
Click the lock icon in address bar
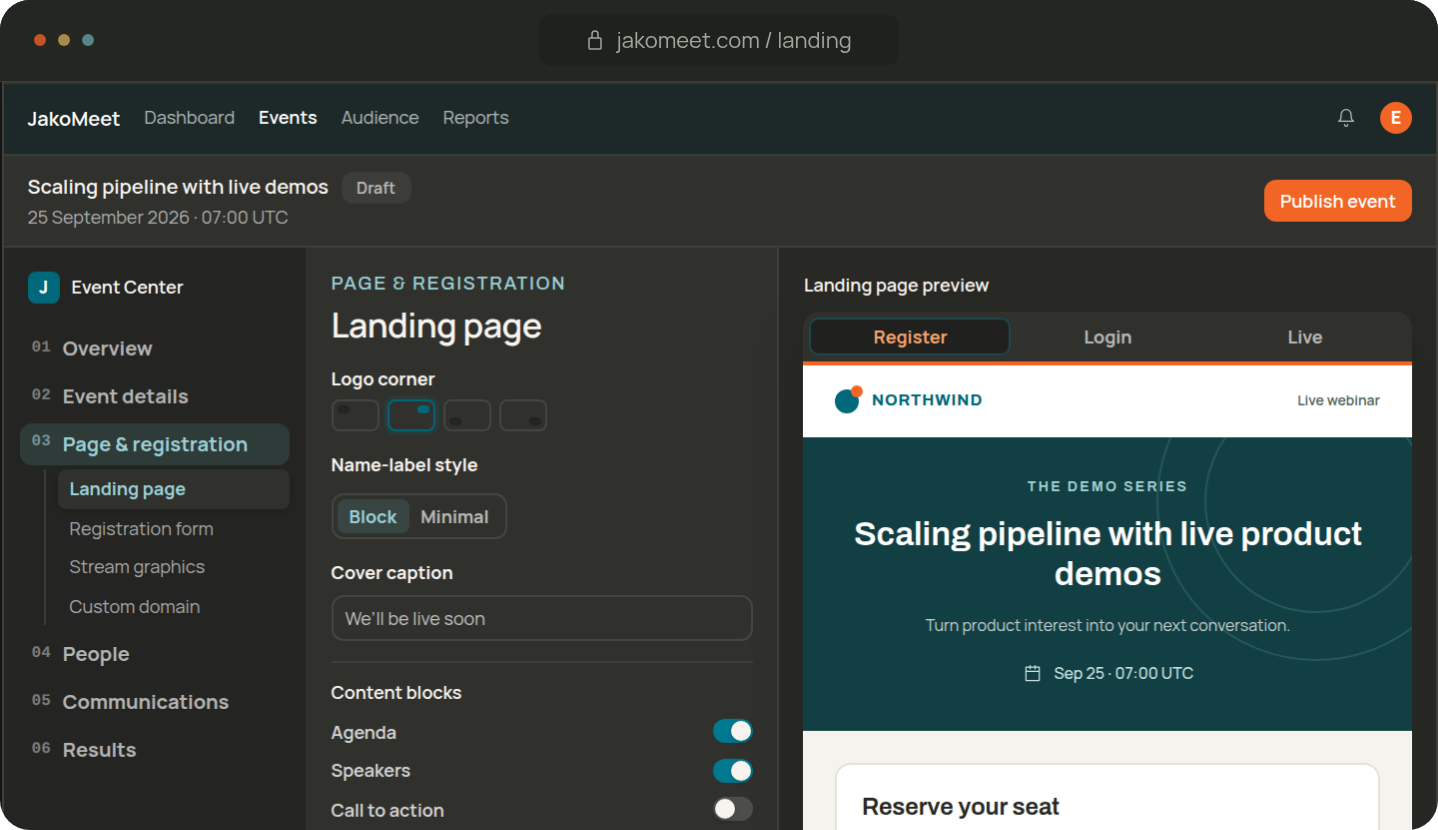tap(595, 41)
